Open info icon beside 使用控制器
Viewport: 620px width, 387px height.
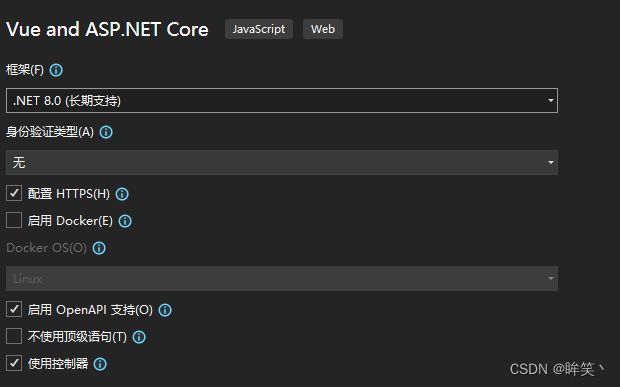[x=100, y=364]
